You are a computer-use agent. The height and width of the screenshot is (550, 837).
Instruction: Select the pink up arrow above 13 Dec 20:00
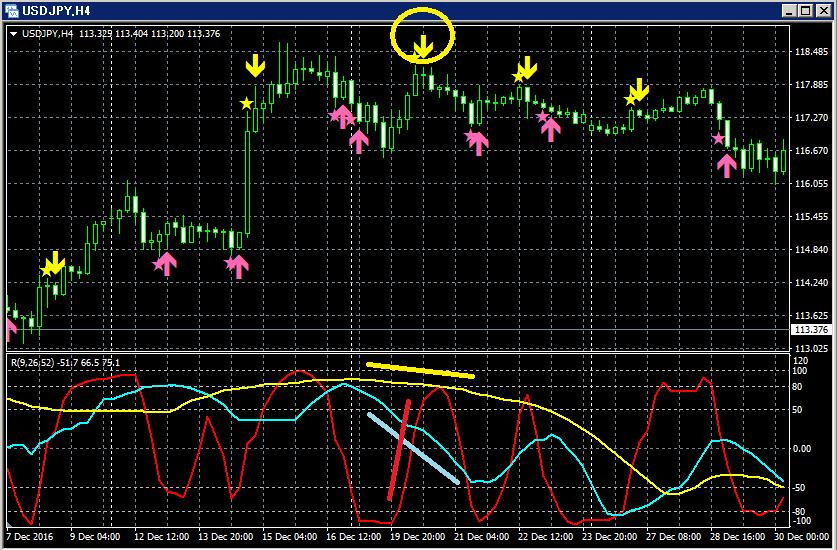click(239, 266)
